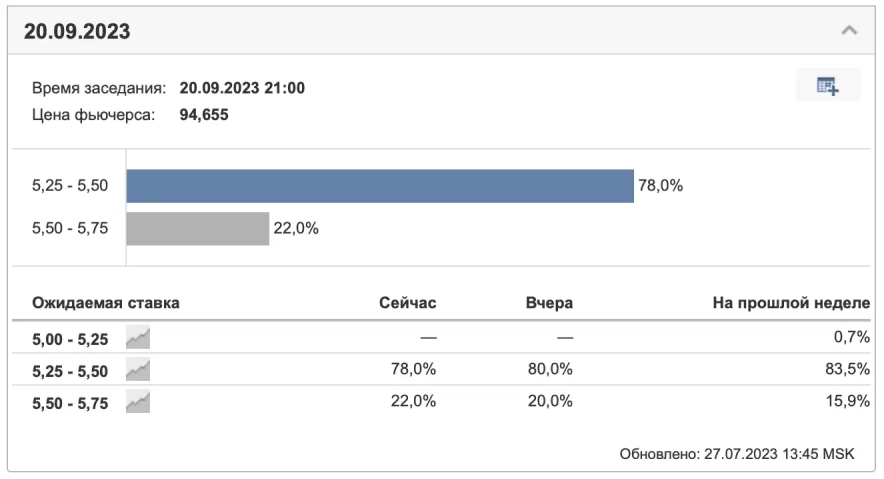This screenshot has height=479, width=884.
Task: Click the add-to-calendar icon
Action: (x=828, y=86)
